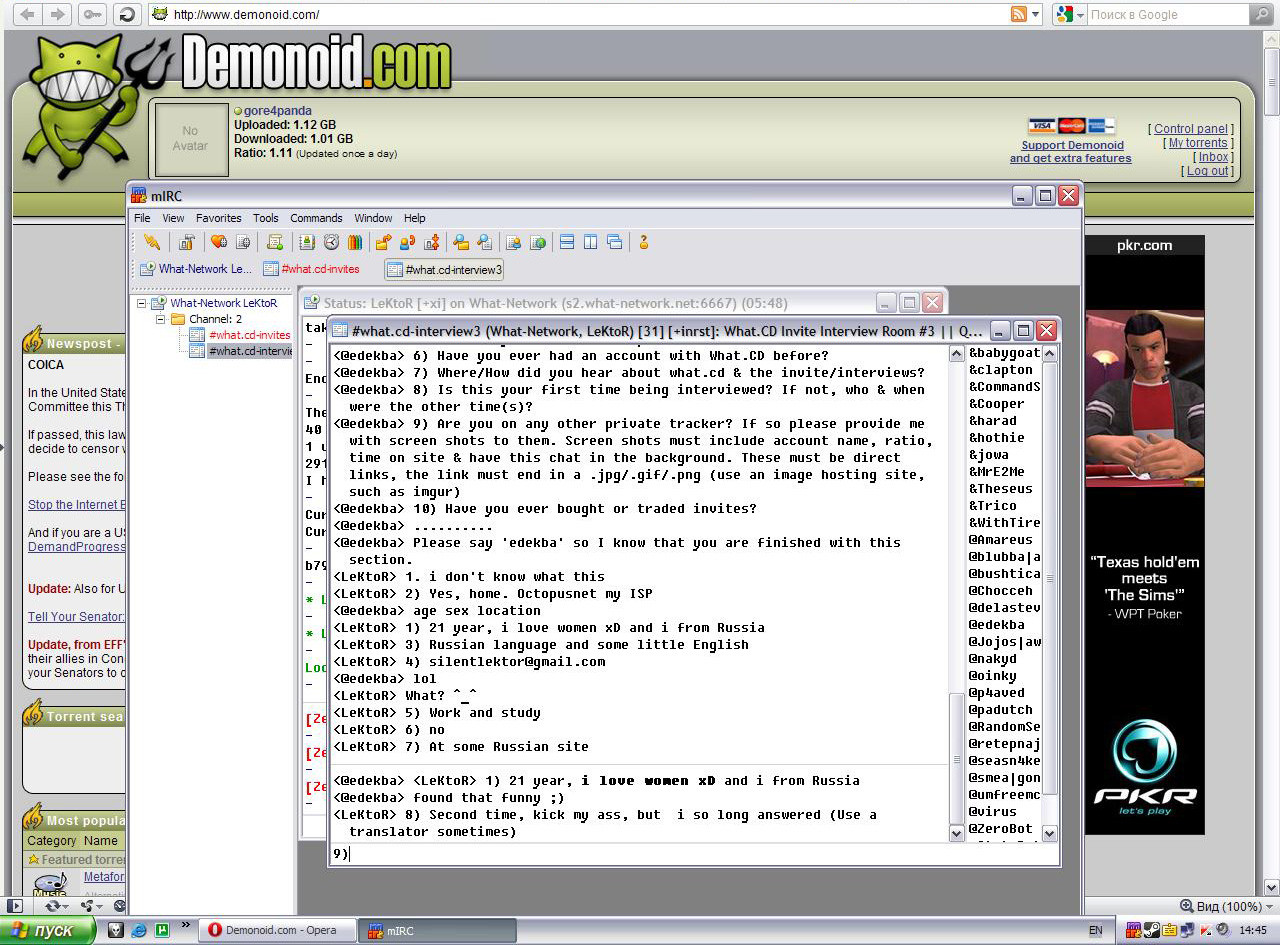Tile mIRC windows vertically
The width and height of the screenshot is (1280, 945).
point(590,242)
